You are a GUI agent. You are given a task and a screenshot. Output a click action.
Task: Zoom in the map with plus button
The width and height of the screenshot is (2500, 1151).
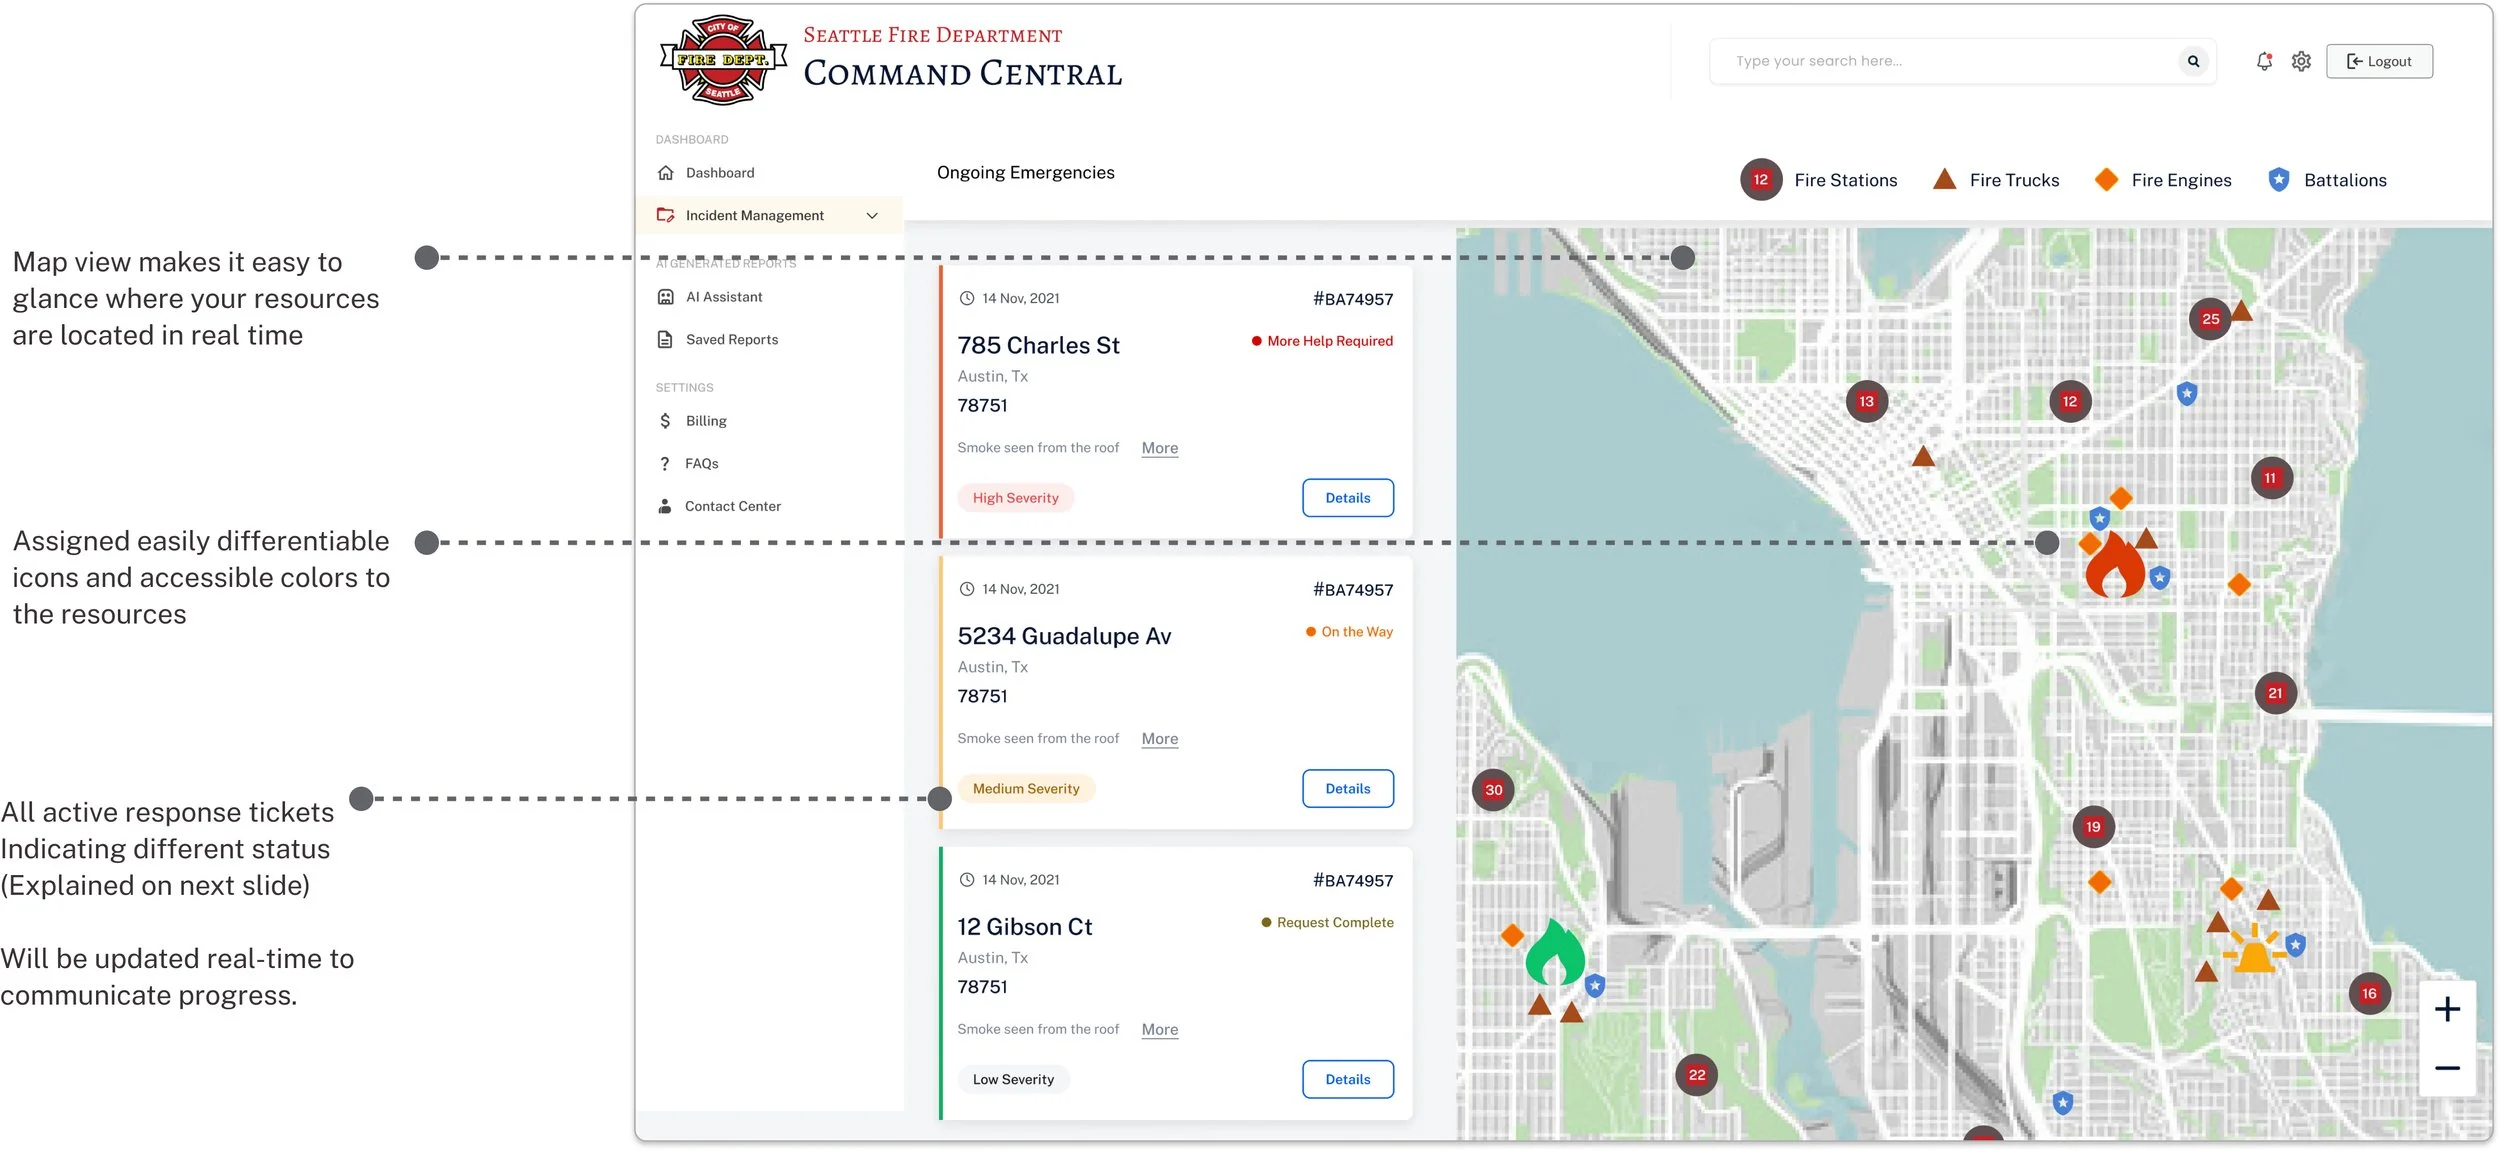(2446, 1009)
